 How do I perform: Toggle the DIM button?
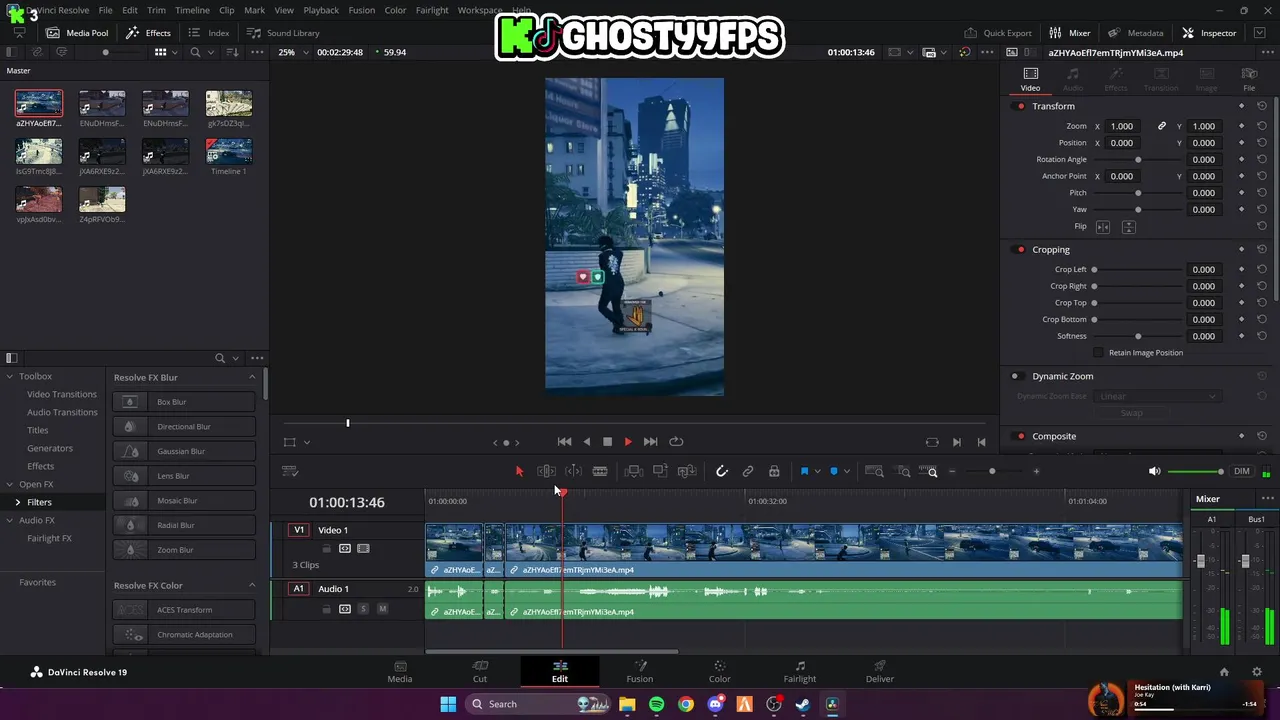[1242, 471]
